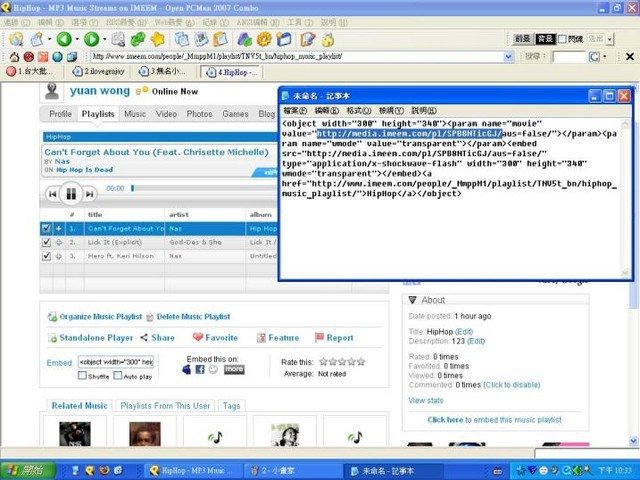Open the Standalone Player link
This screenshot has height=480, width=640.
click(x=91, y=338)
